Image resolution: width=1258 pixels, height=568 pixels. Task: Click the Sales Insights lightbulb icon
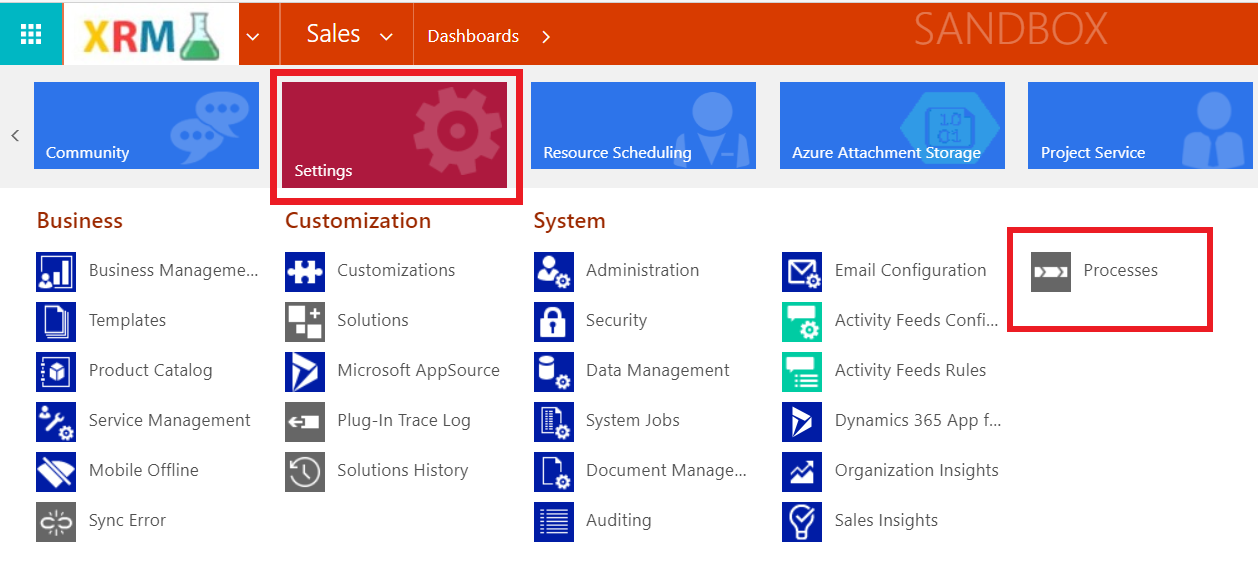pyautogui.click(x=801, y=521)
